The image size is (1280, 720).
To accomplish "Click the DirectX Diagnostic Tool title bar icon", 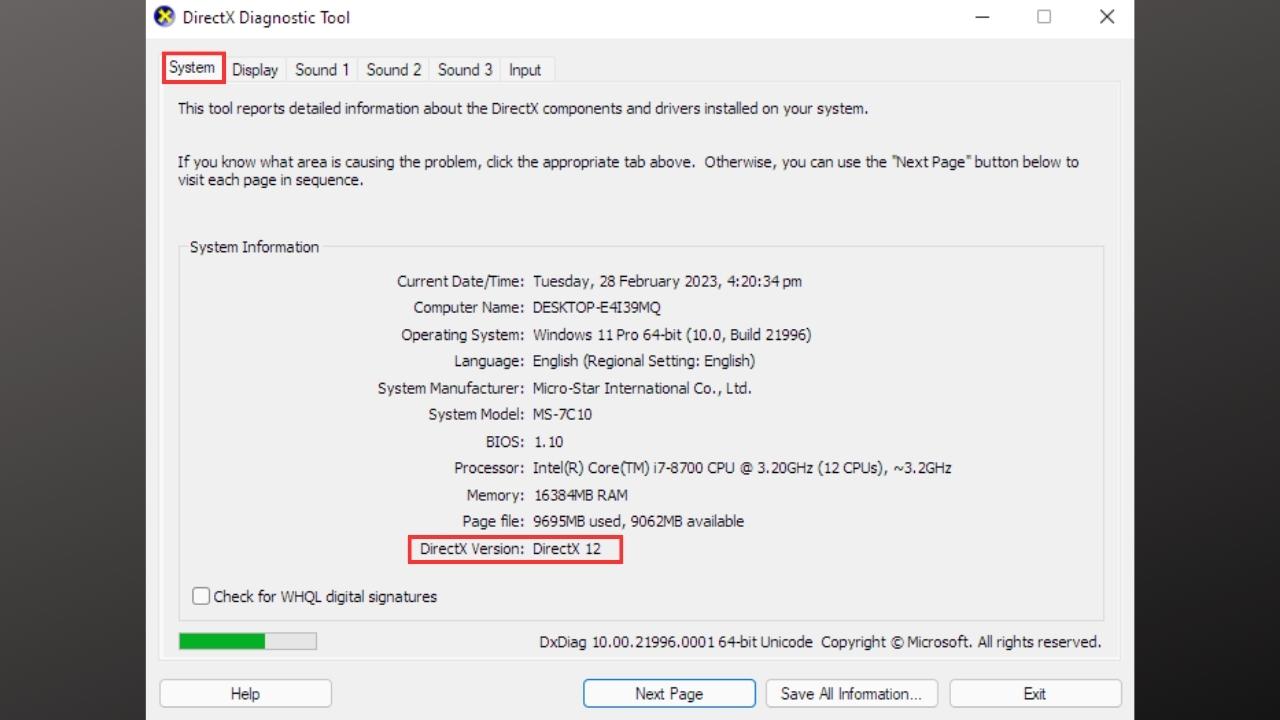I will (x=164, y=17).
